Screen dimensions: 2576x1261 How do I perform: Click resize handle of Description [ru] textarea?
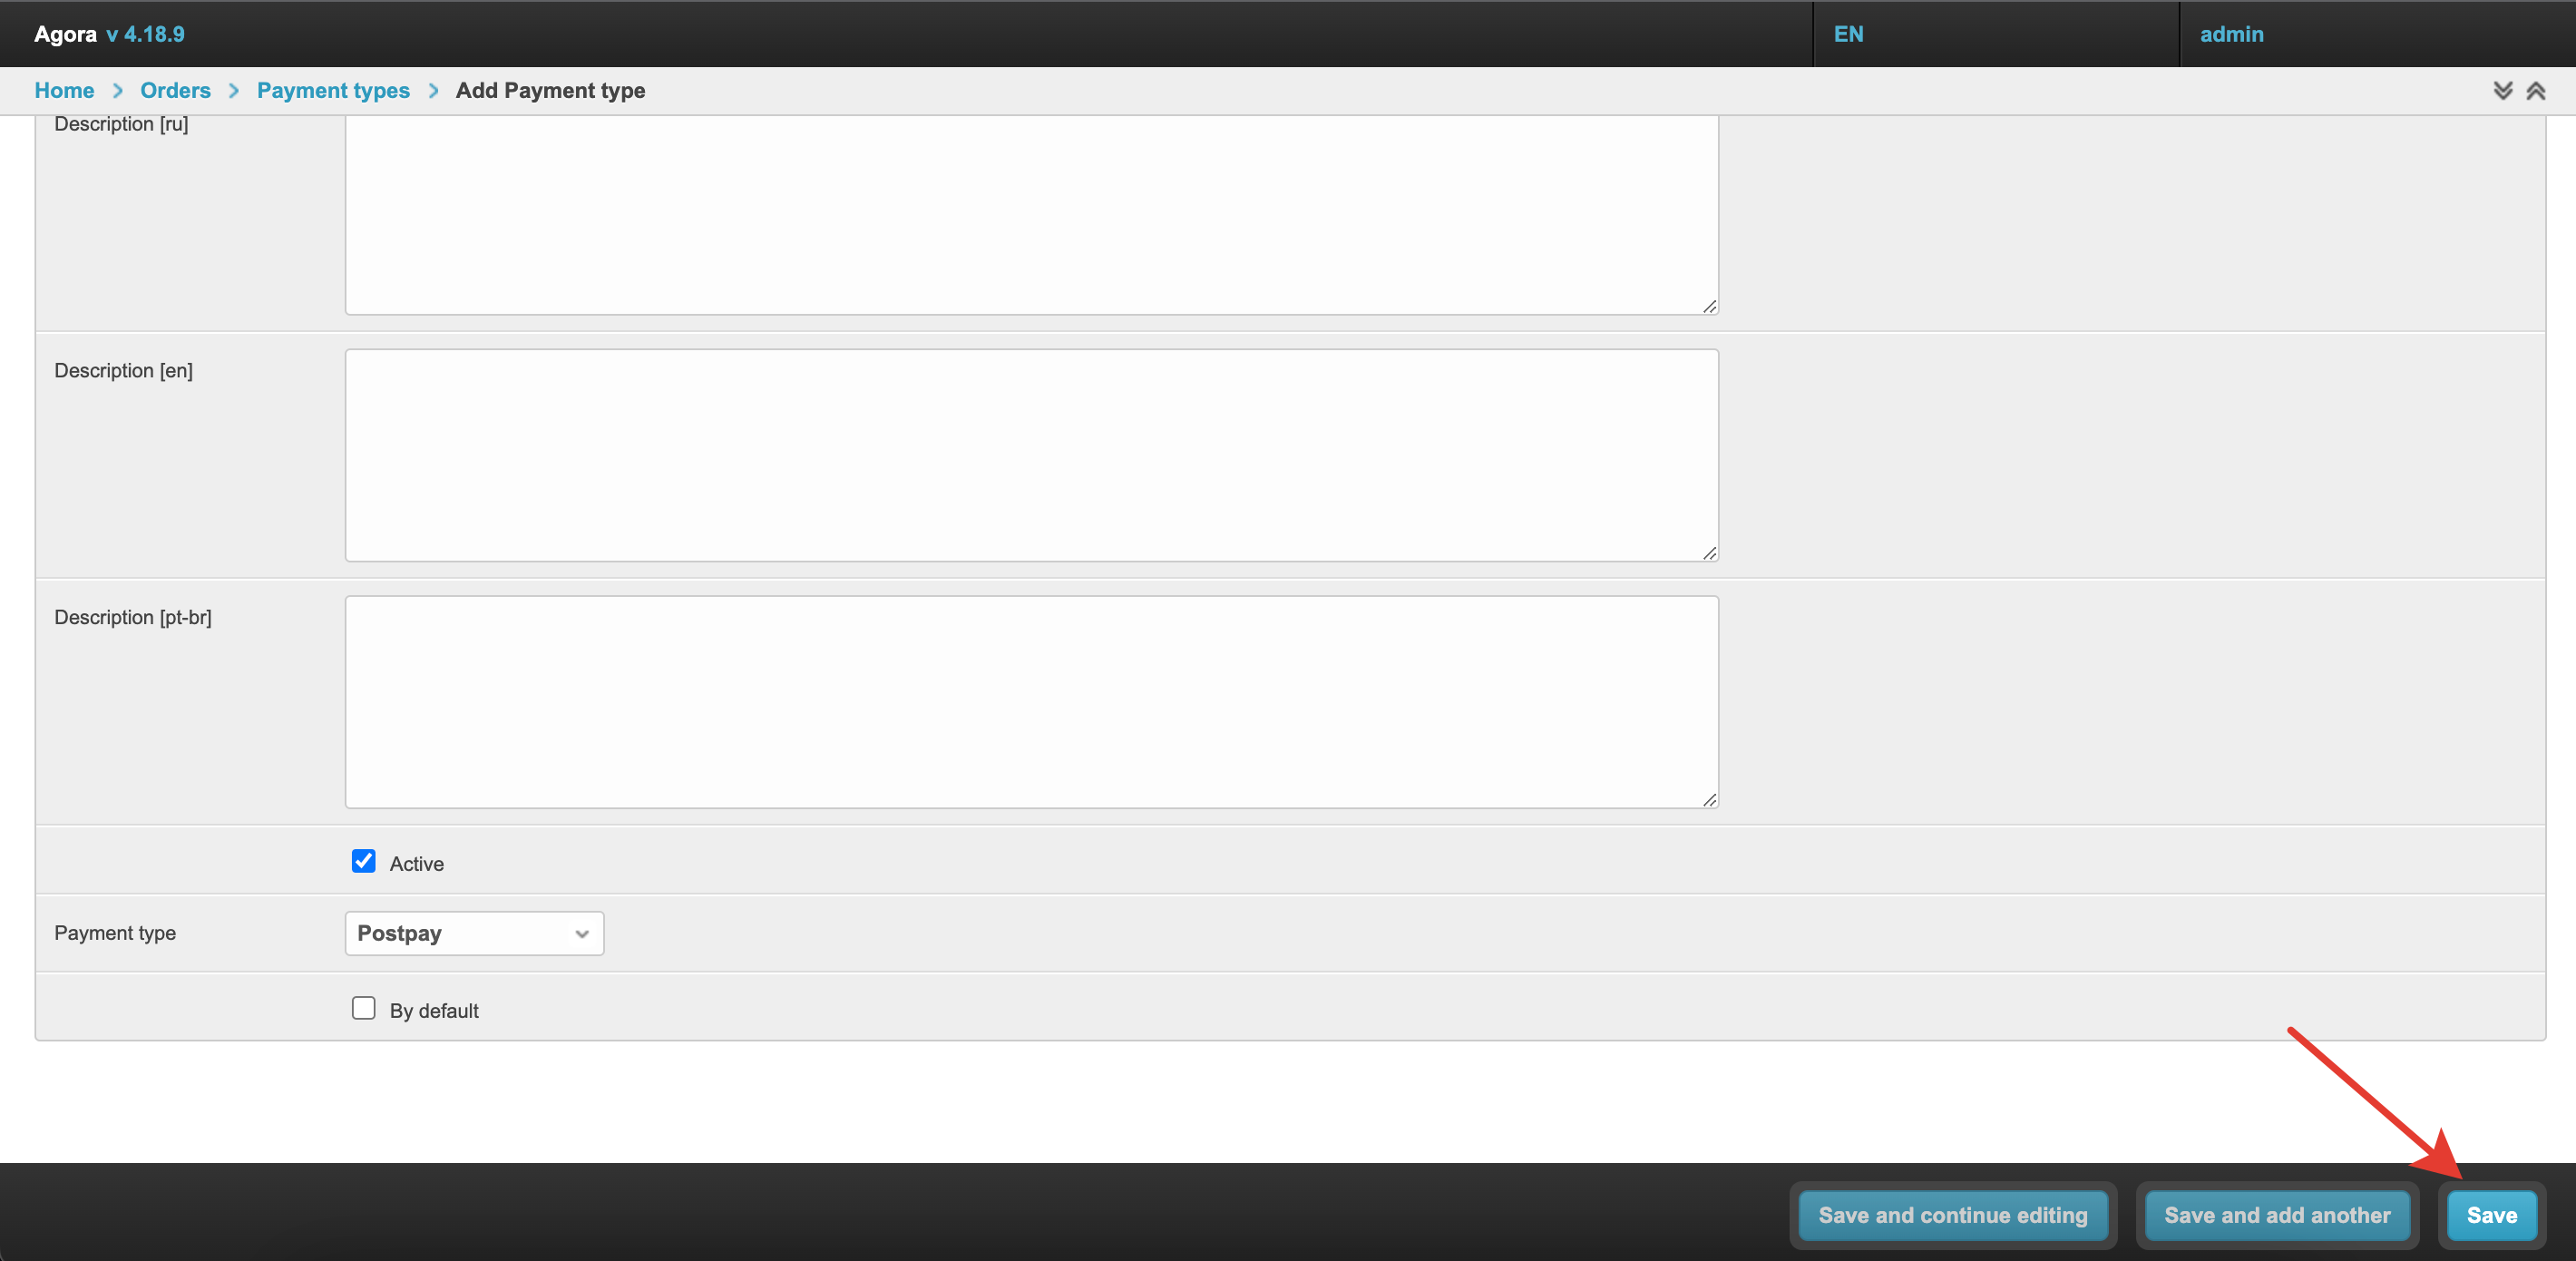(x=1709, y=305)
